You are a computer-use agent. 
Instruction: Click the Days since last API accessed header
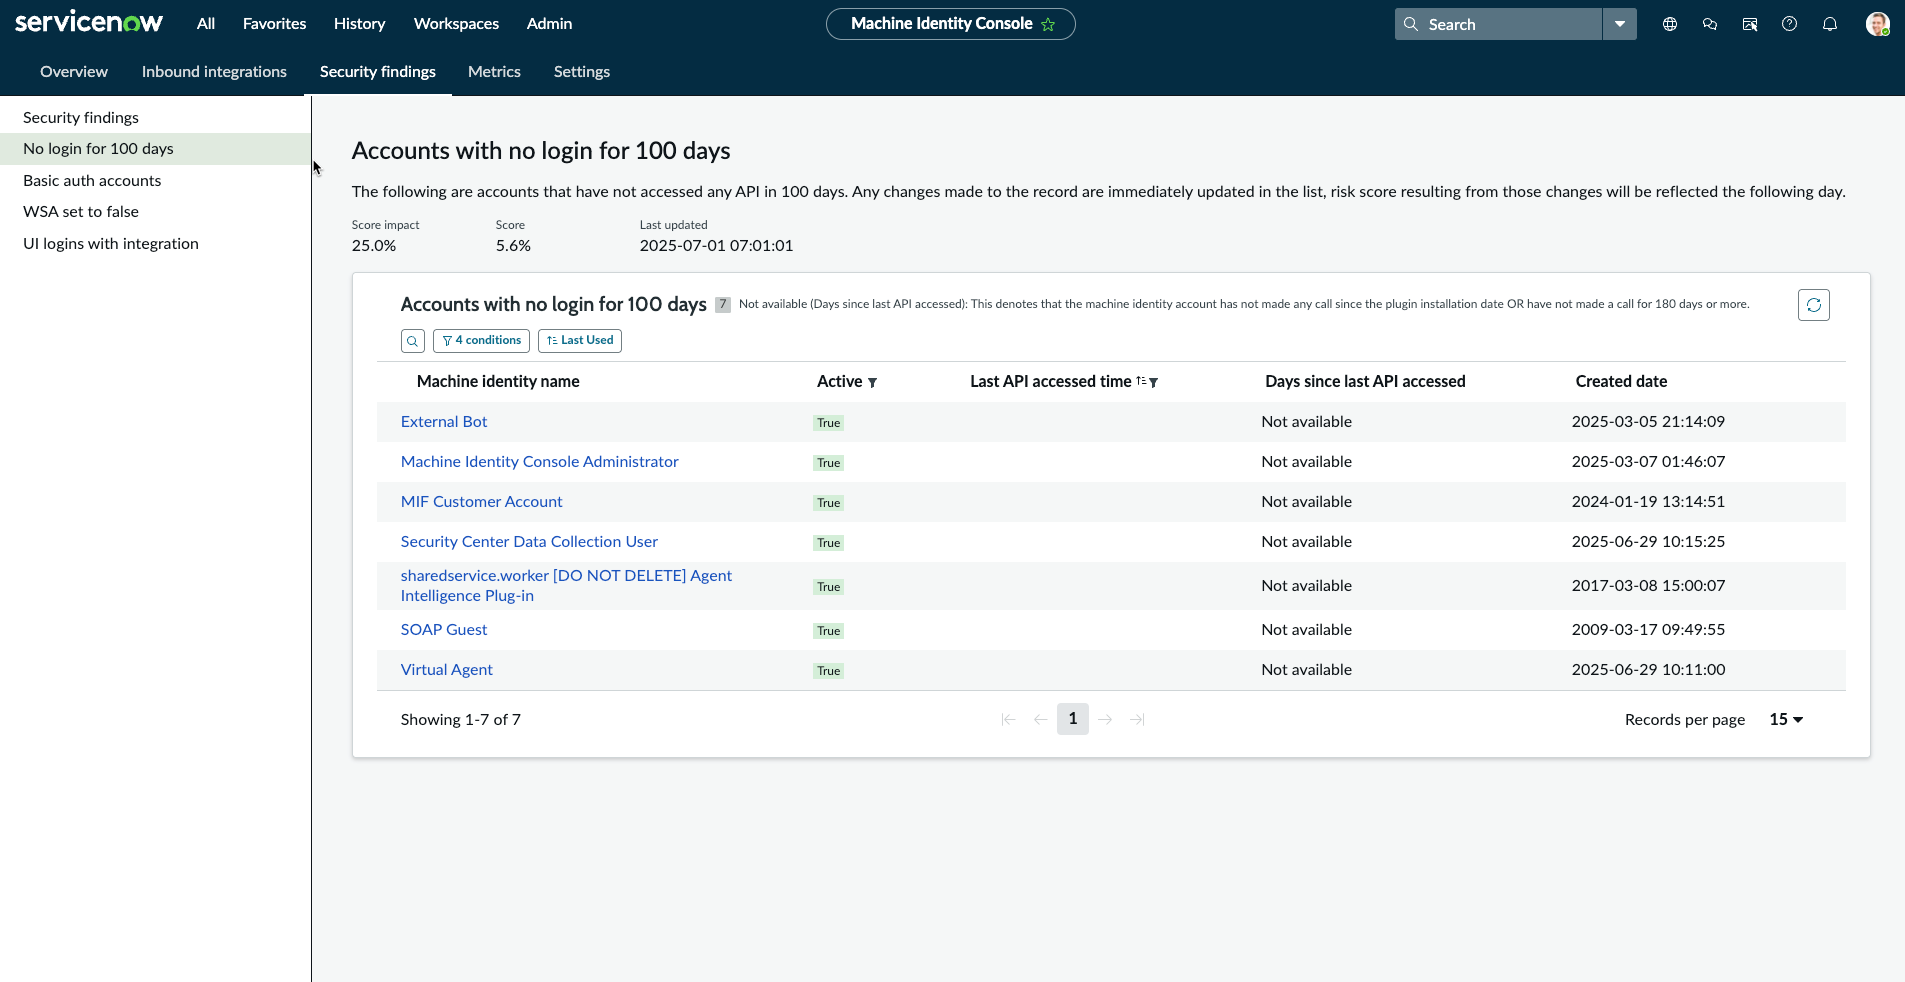click(1365, 381)
